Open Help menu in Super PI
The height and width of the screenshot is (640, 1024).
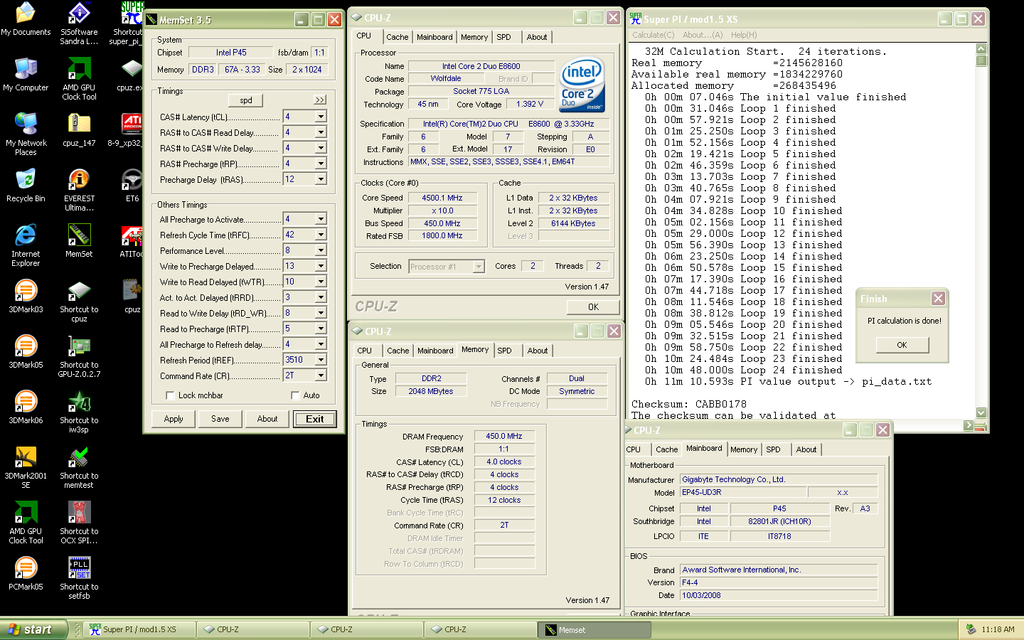click(x=744, y=35)
